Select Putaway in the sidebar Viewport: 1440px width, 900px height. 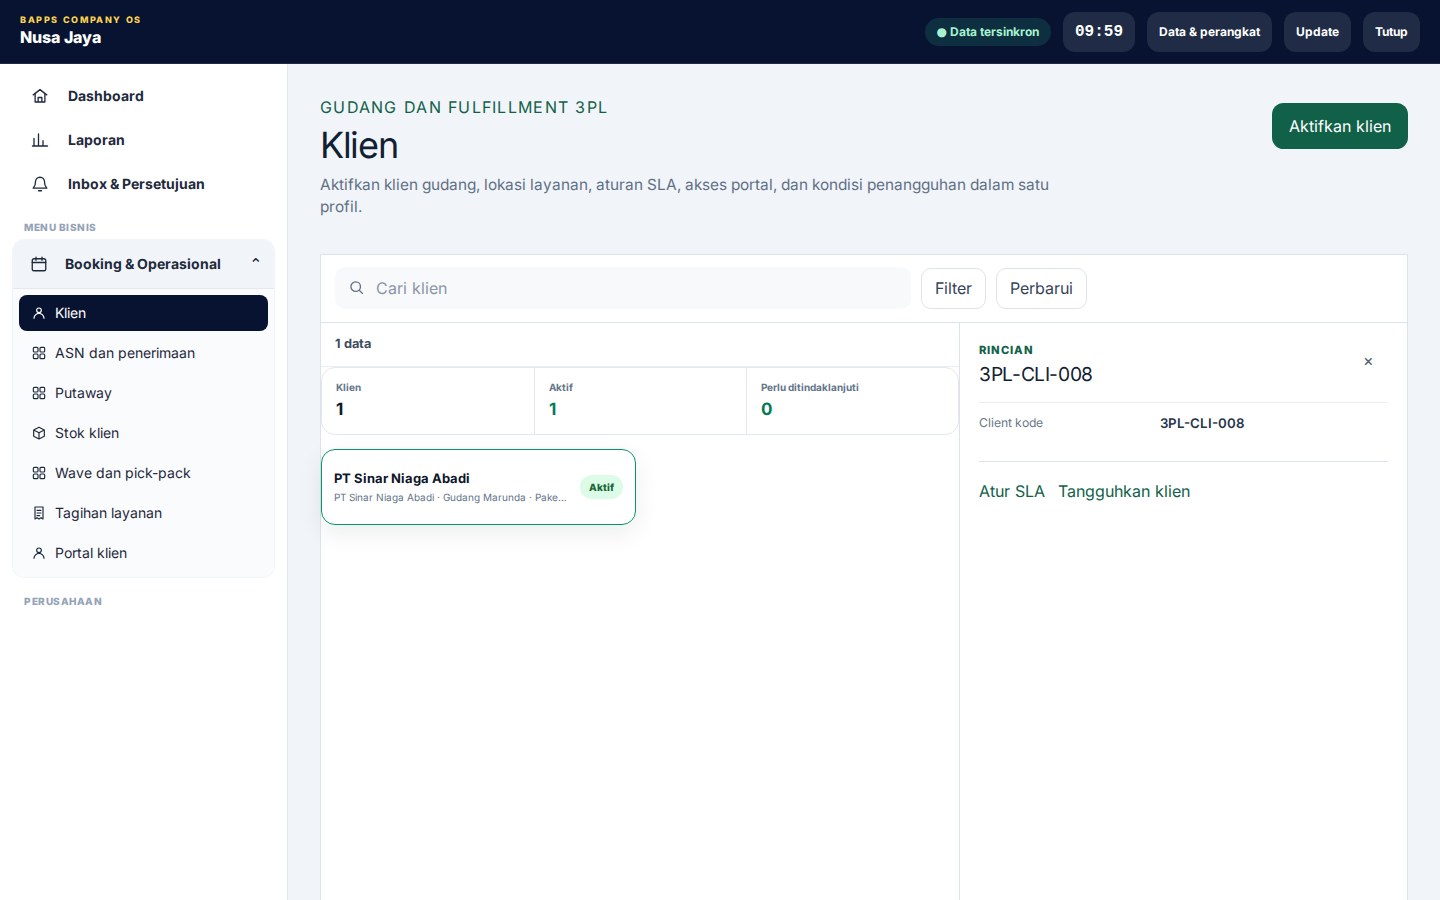click(x=143, y=393)
